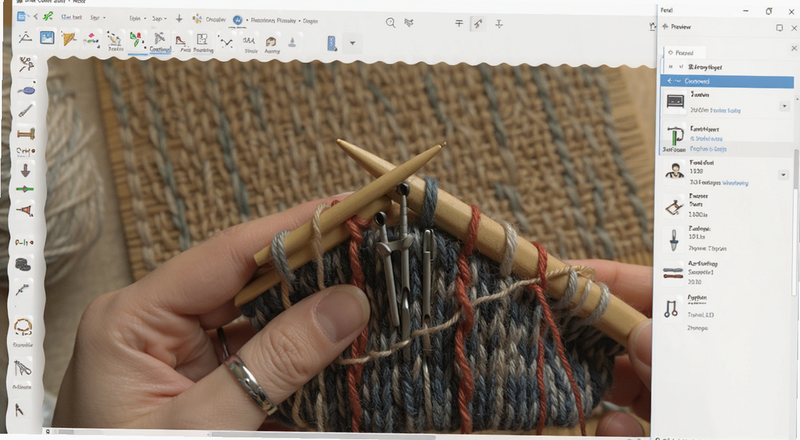
Task: Click the align-top icon in top toolbar
Action: coord(459,23)
